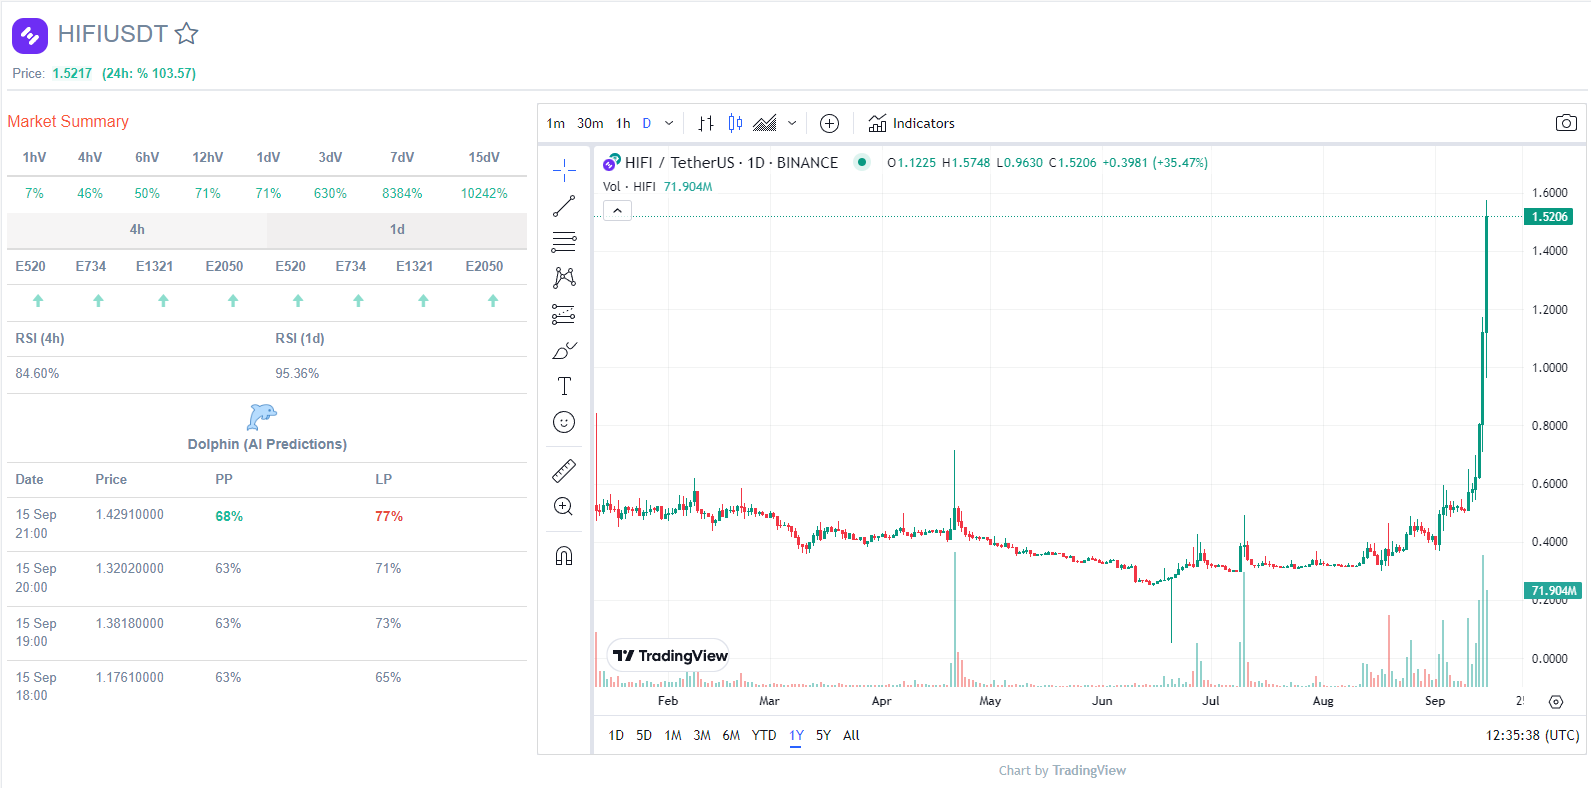The height and width of the screenshot is (788, 1591).
Task: Click the HIFI purple logo icon
Action: tap(30, 36)
